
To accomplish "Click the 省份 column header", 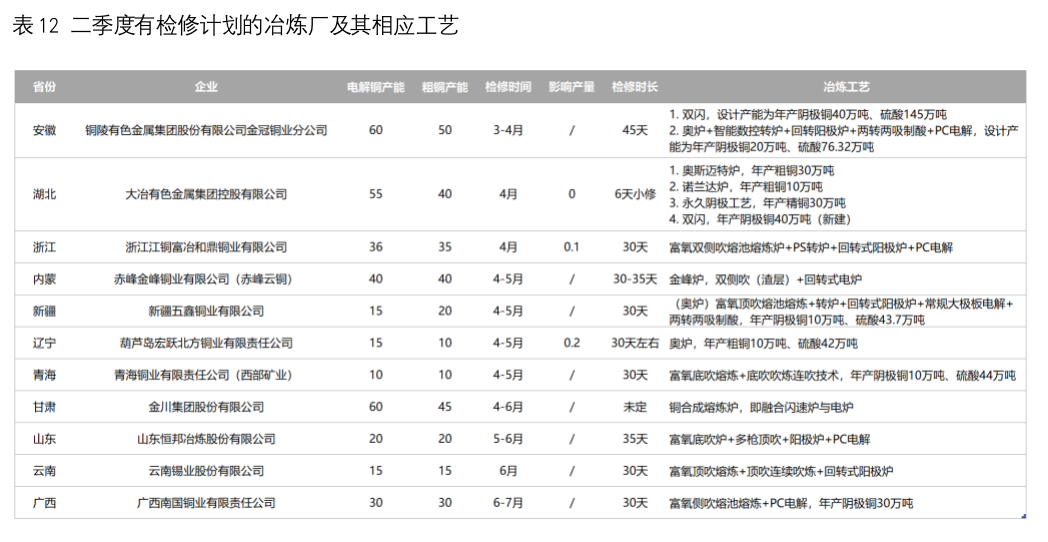I will click(x=44, y=87).
